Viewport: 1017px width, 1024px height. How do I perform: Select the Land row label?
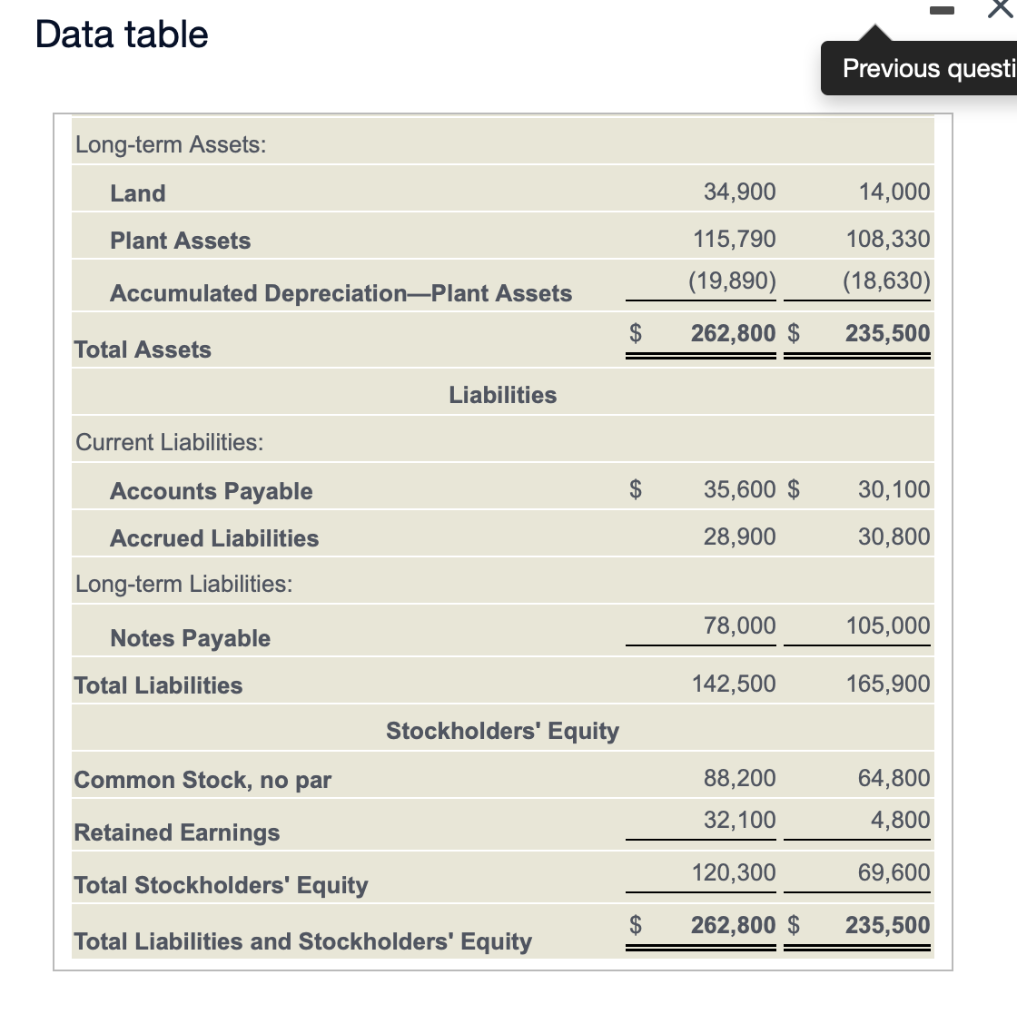(138, 194)
